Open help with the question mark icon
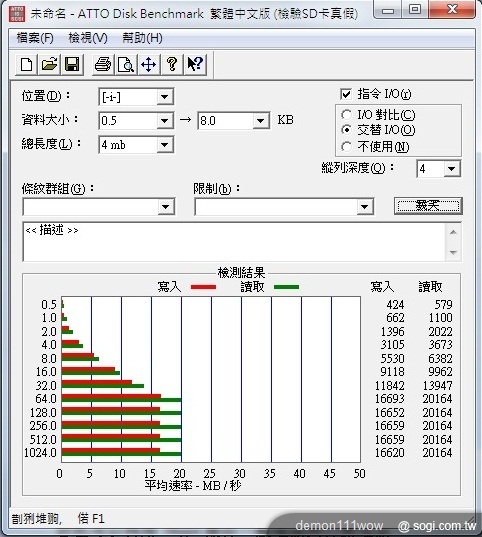 click(x=172, y=64)
